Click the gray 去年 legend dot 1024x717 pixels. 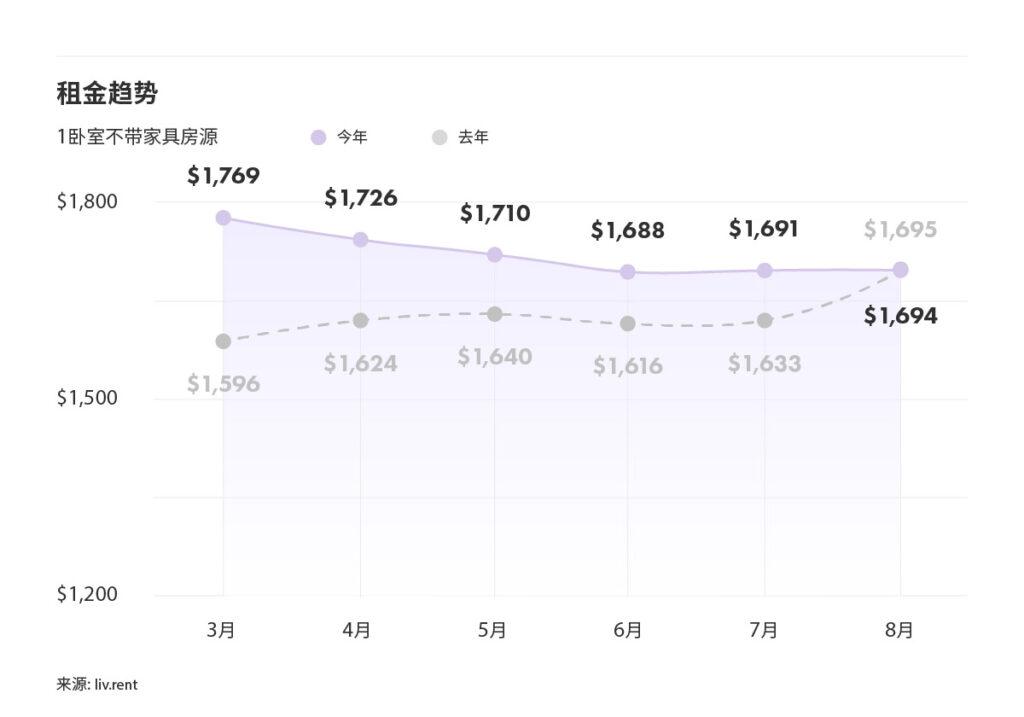pyautogui.click(x=440, y=138)
